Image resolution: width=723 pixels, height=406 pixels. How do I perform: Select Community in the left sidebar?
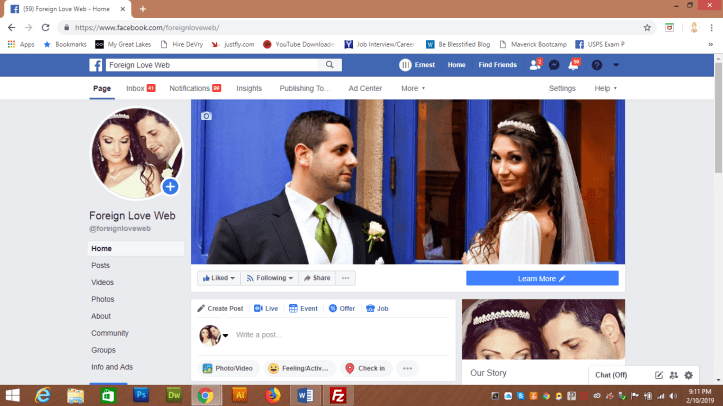[110, 333]
